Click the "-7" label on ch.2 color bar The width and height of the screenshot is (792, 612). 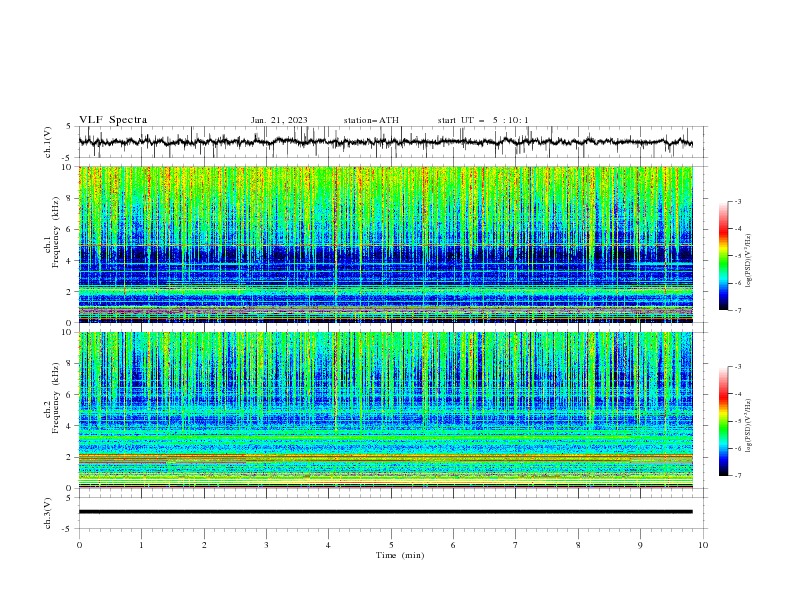738,475
